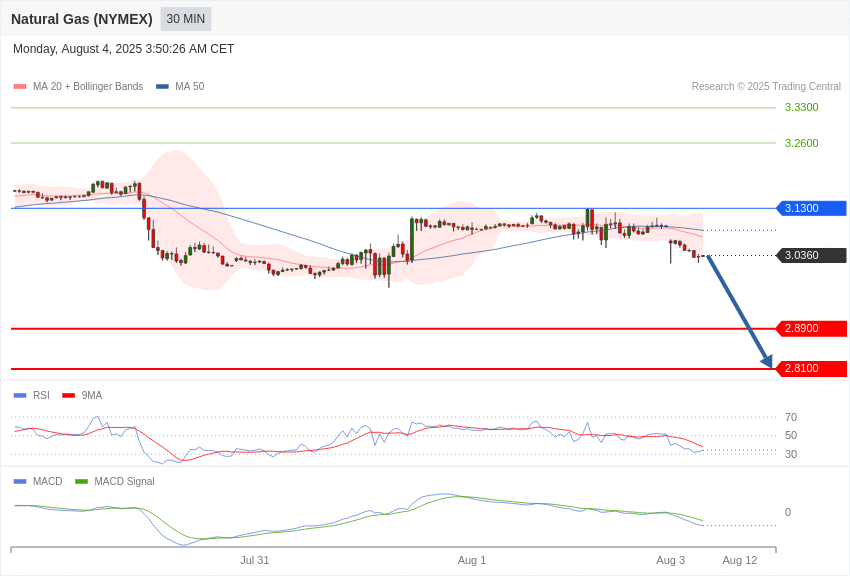The height and width of the screenshot is (576, 850).
Task: Click the MA 50 legend label
Action: 190,87
